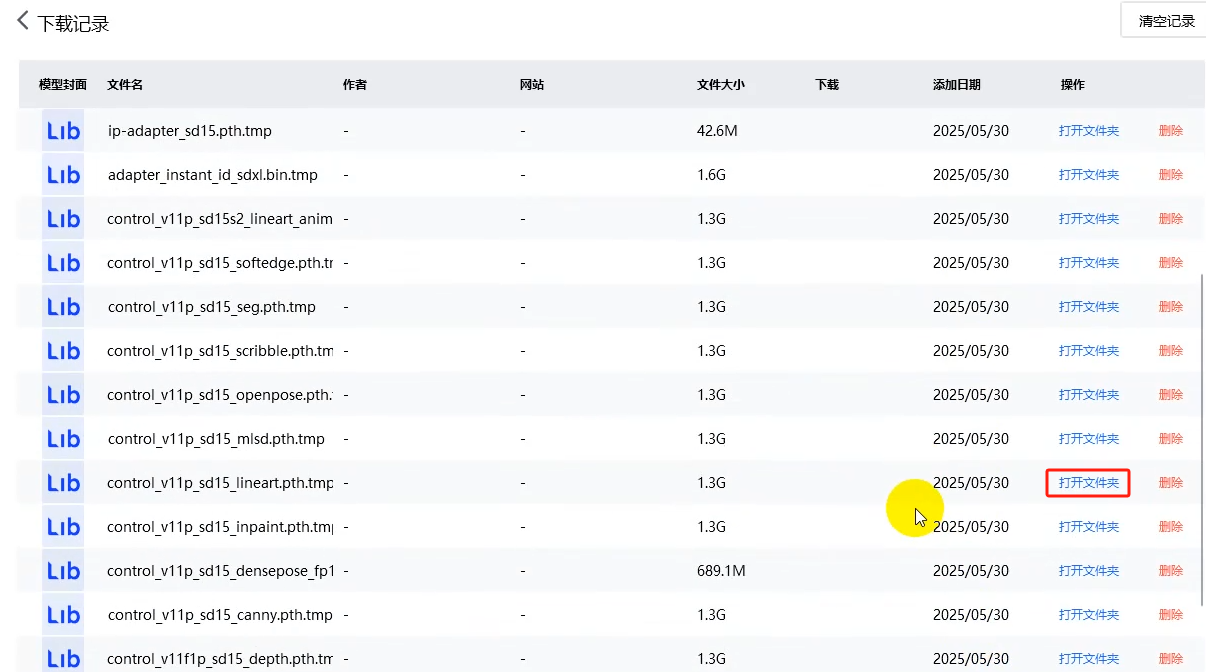Select the control_v11p_sd15_scribble file name
Image resolution: width=1206 pixels, height=672 pixels.
click(x=220, y=351)
